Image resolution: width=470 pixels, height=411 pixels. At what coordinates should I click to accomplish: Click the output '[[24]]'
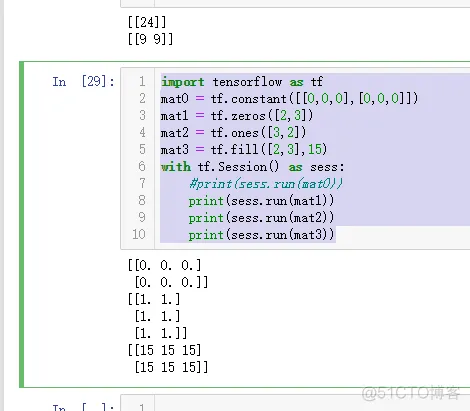point(147,22)
